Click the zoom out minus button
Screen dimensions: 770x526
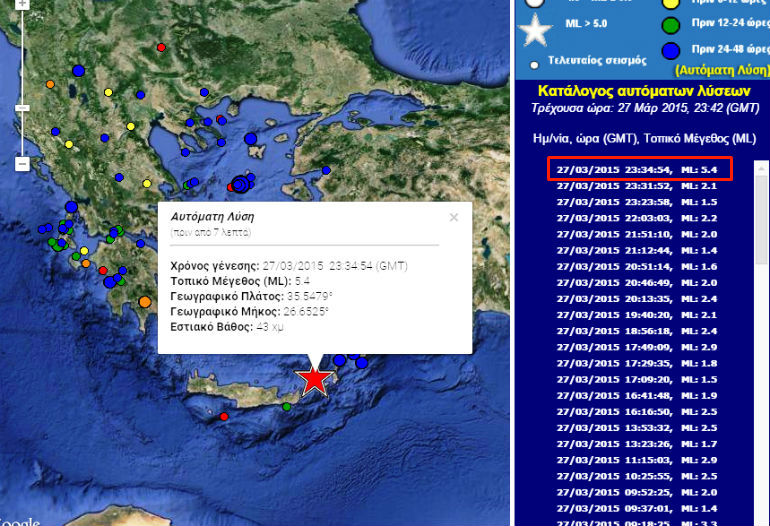(x=22, y=164)
